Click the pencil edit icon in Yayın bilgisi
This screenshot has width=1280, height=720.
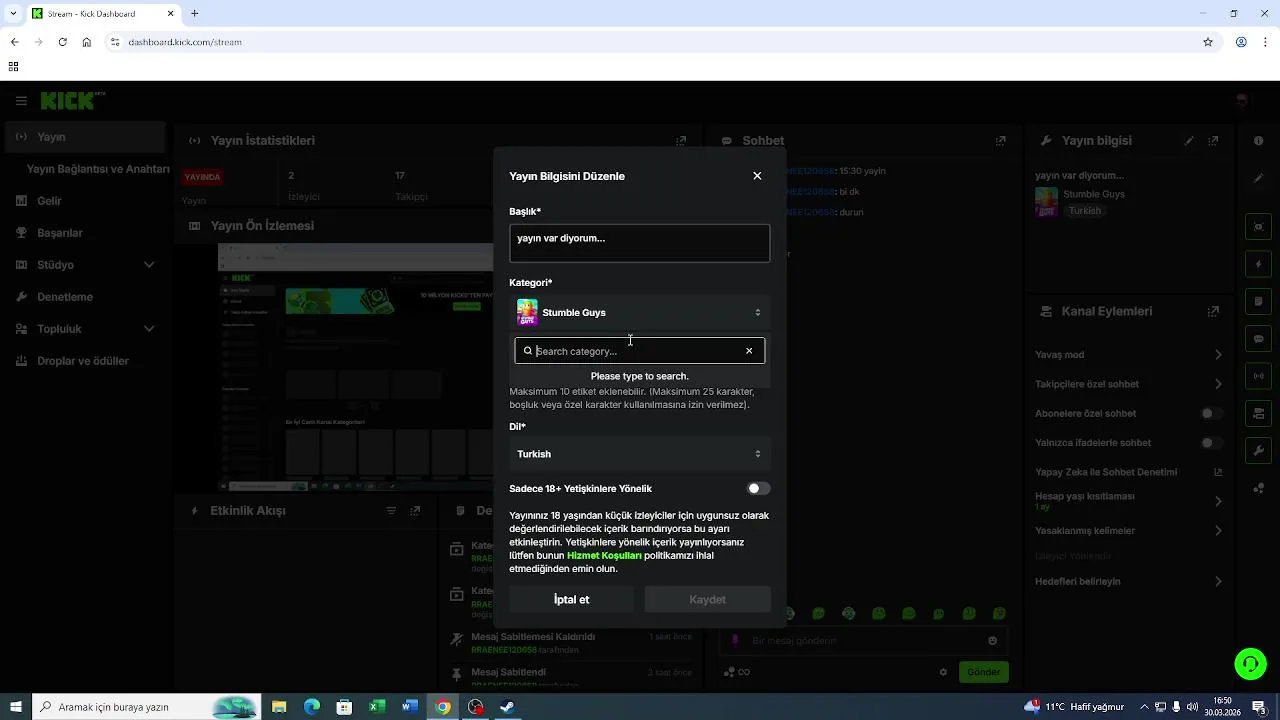tap(1189, 141)
